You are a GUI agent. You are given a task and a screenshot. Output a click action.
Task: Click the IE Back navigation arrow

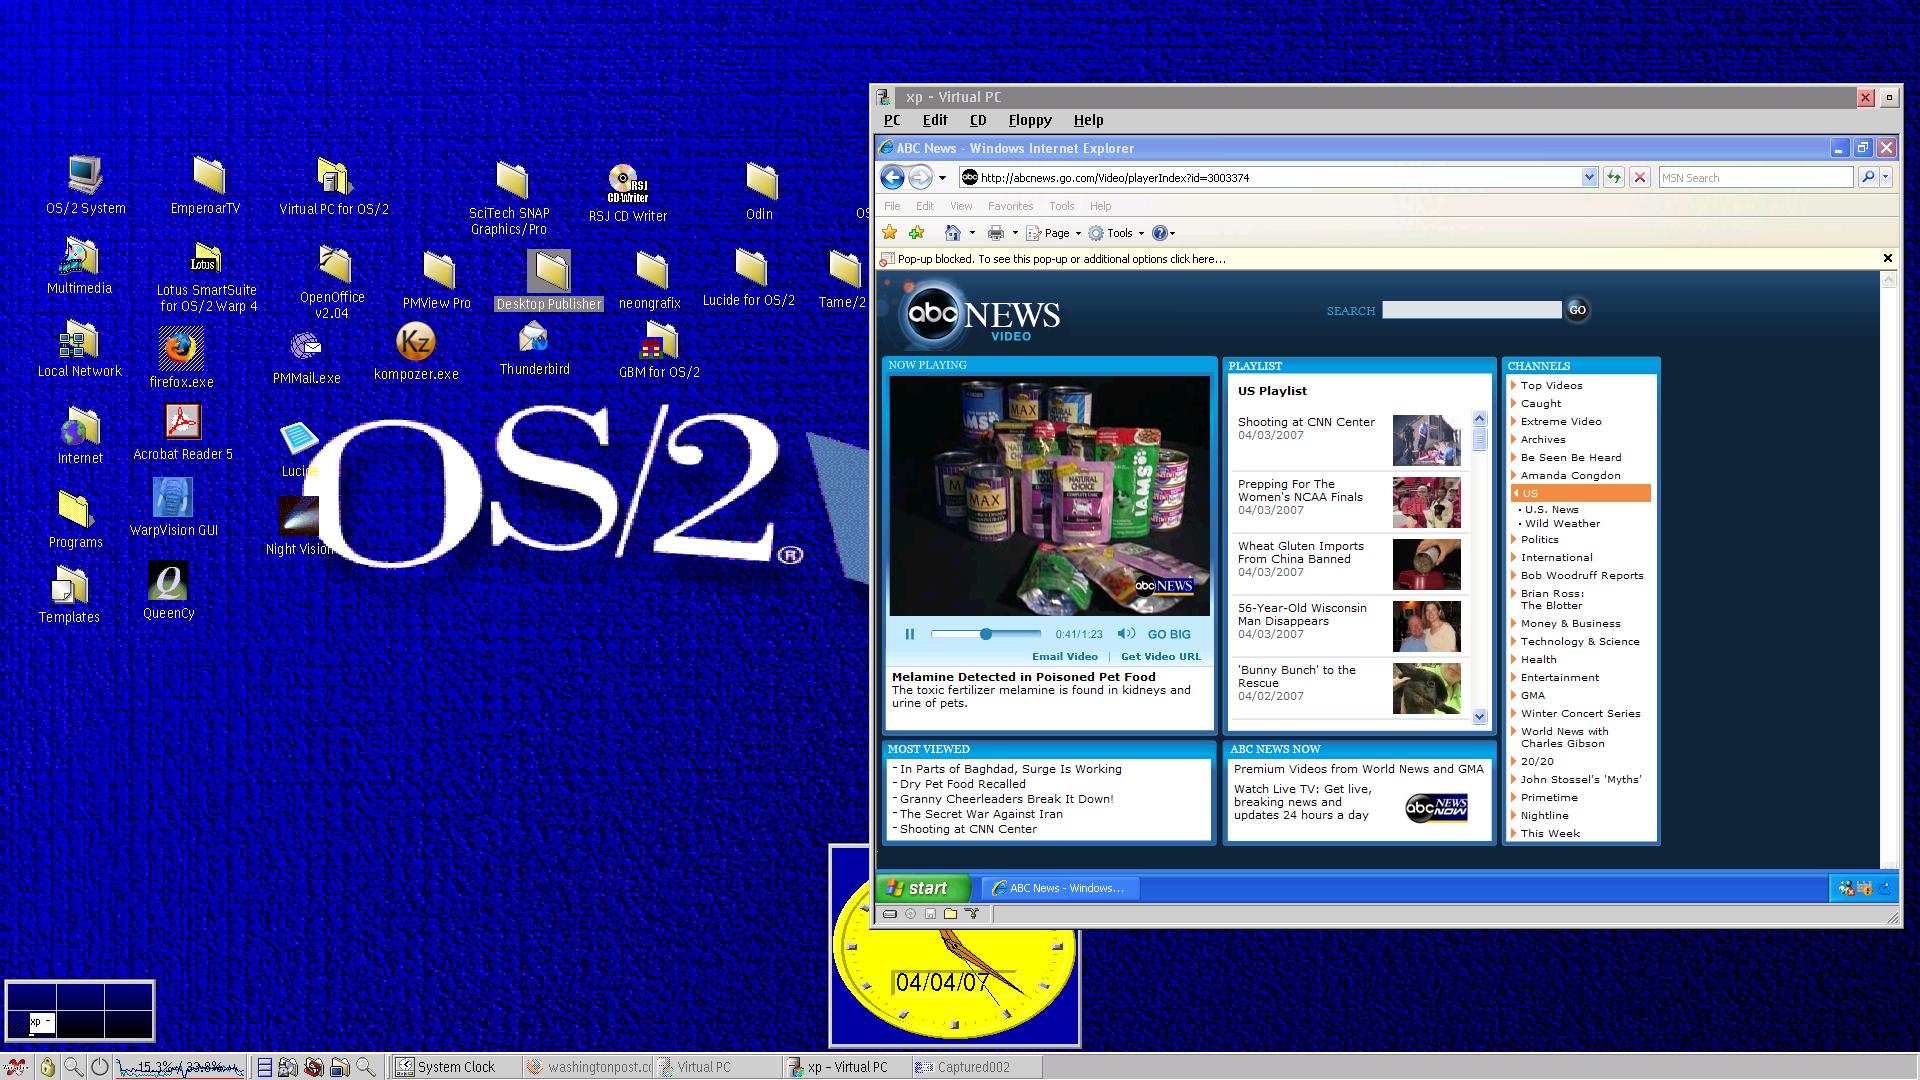(x=892, y=178)
